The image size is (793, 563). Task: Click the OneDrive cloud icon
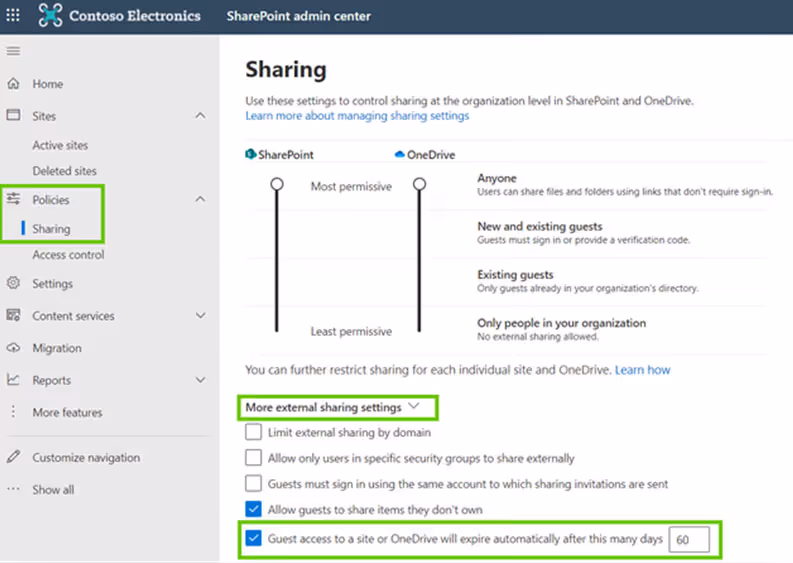pos(399,154)
